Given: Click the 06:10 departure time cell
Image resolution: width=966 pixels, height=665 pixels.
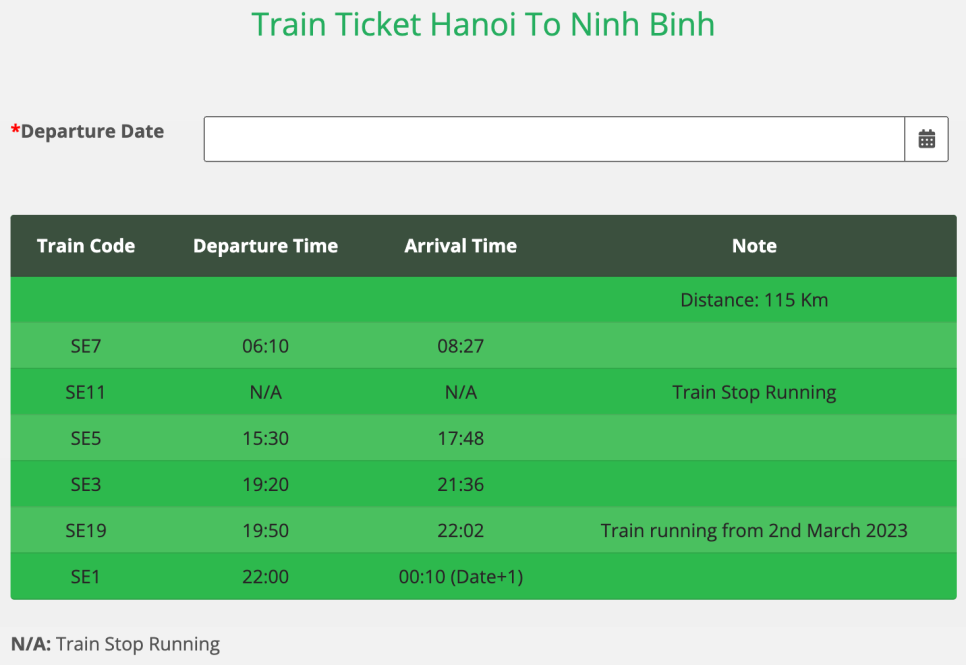Looking at the screenshot, I should pyautogui.click(x=265, y=346).
